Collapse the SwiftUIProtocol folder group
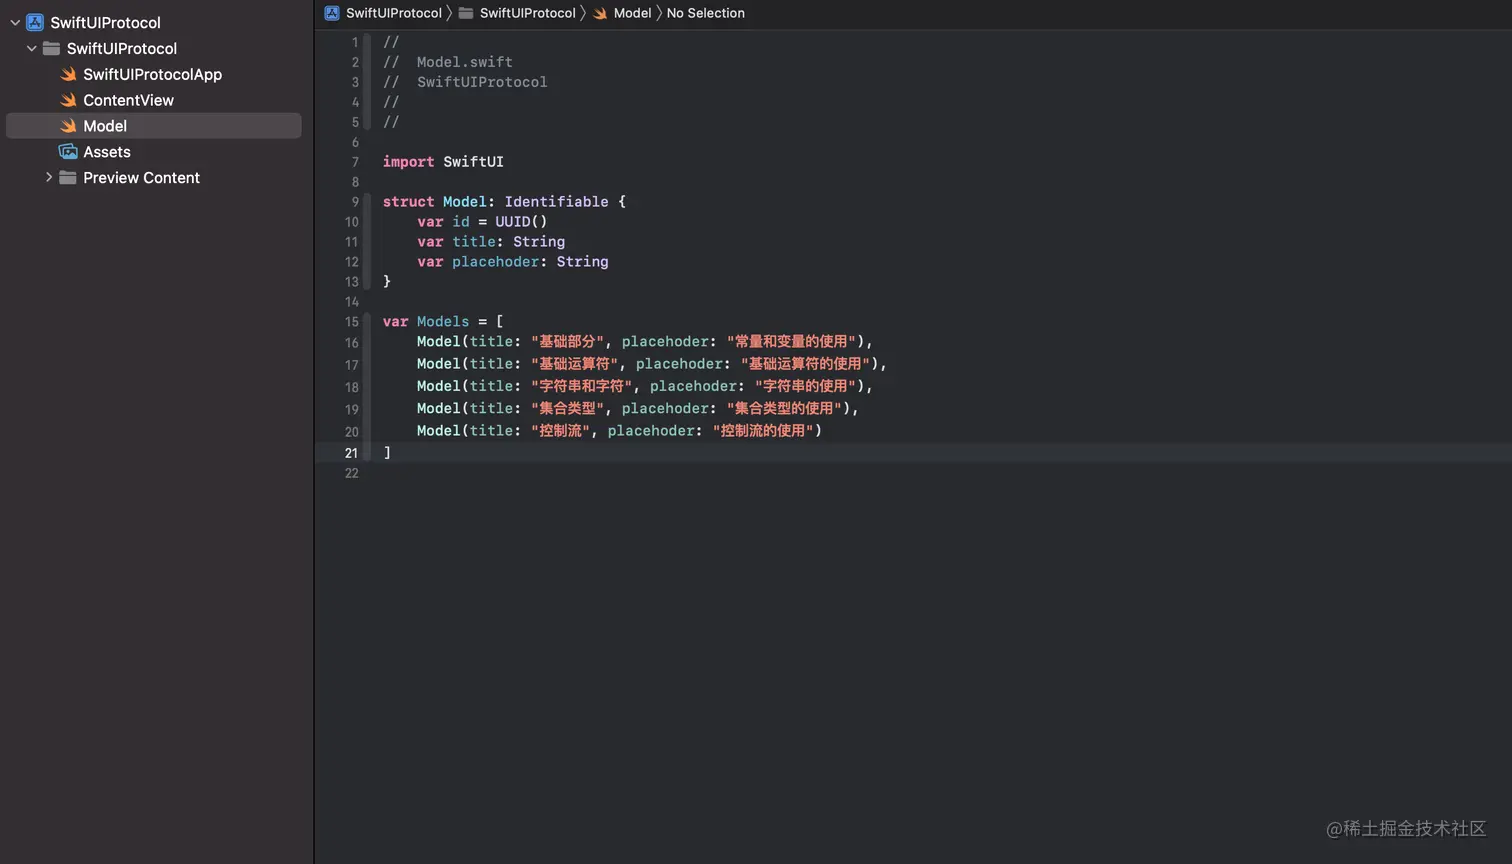 [x=31, y=48]
